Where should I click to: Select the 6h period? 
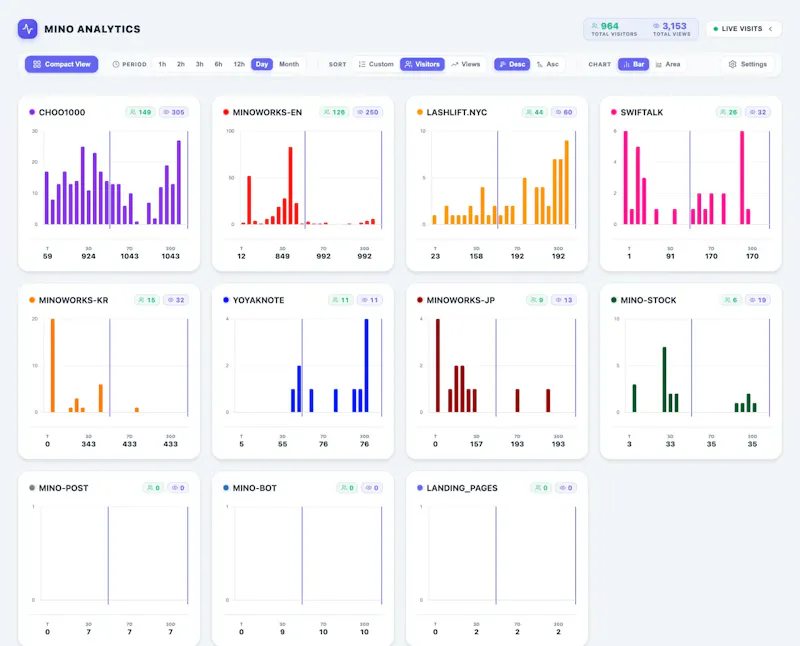(218, 64)
